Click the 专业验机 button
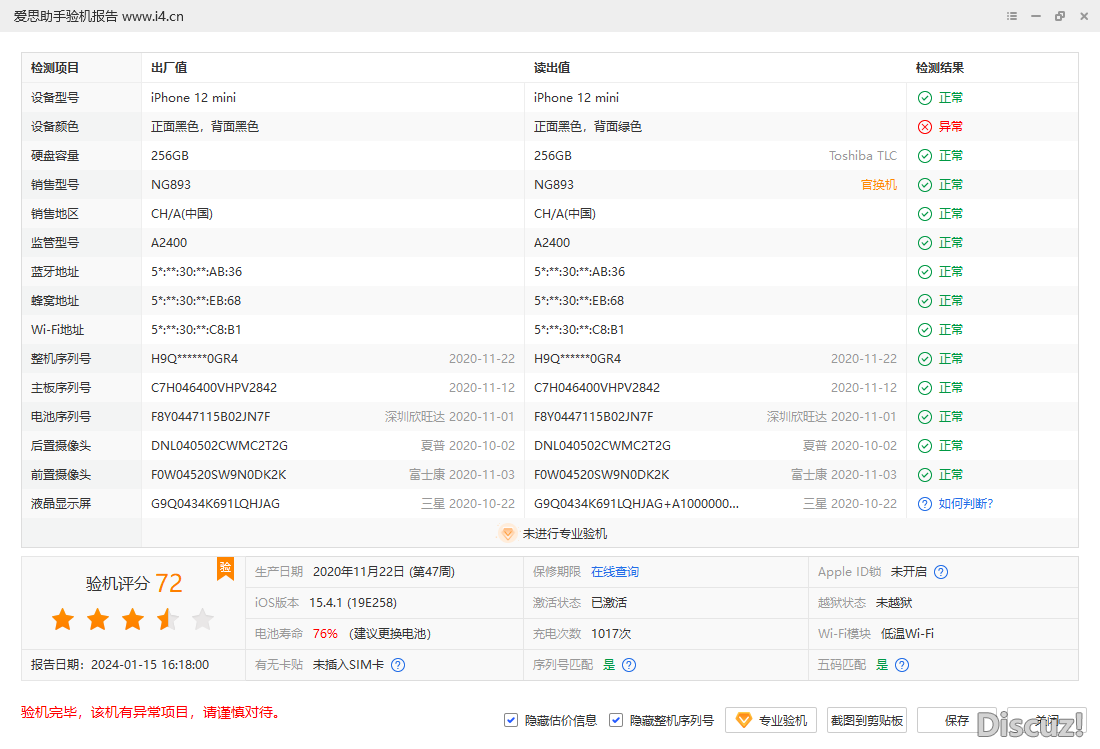Image resolution: width=1100 pixels, height=749 pixels. [771, 720]
